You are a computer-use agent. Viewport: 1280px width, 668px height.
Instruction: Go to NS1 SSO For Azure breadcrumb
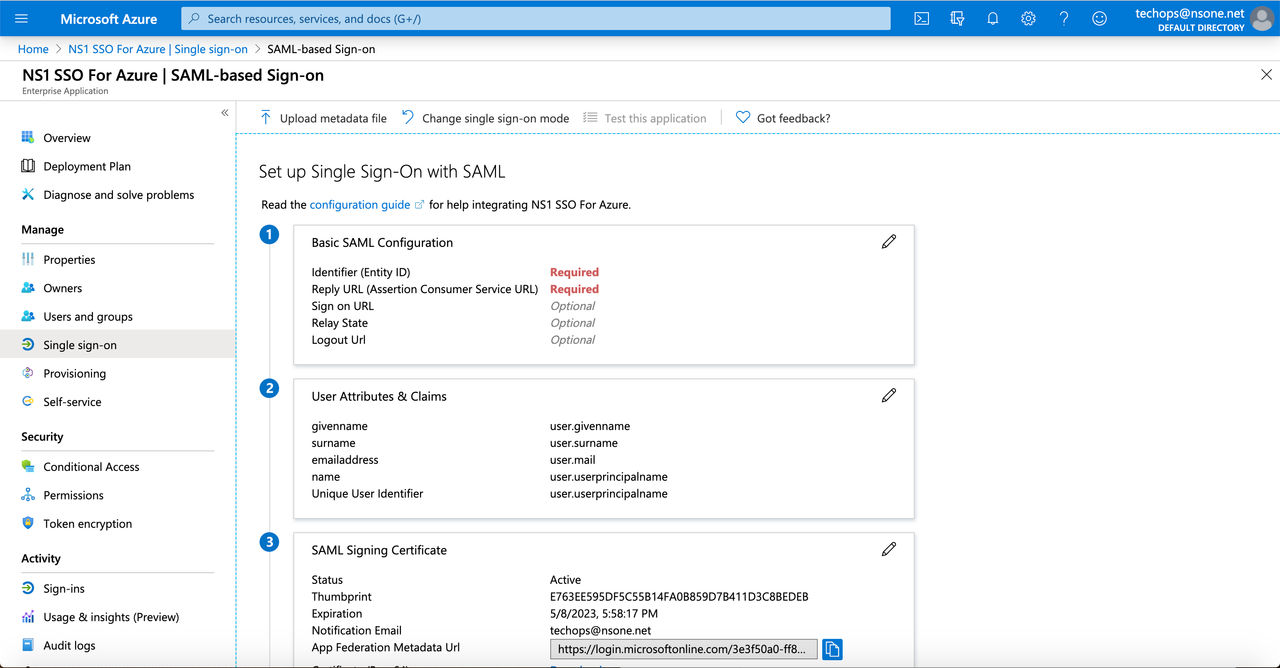[158, 49]
